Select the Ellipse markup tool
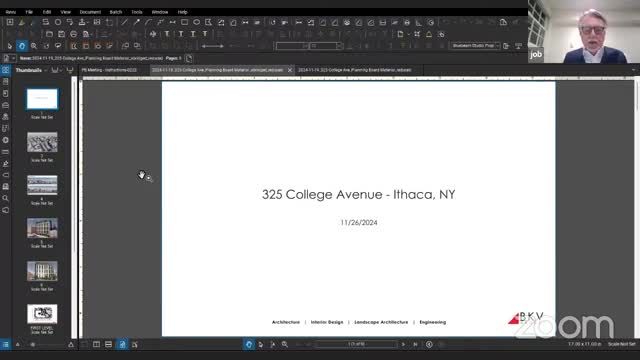Viewport: 640px width, 360px height. click(x=197, y=22)
